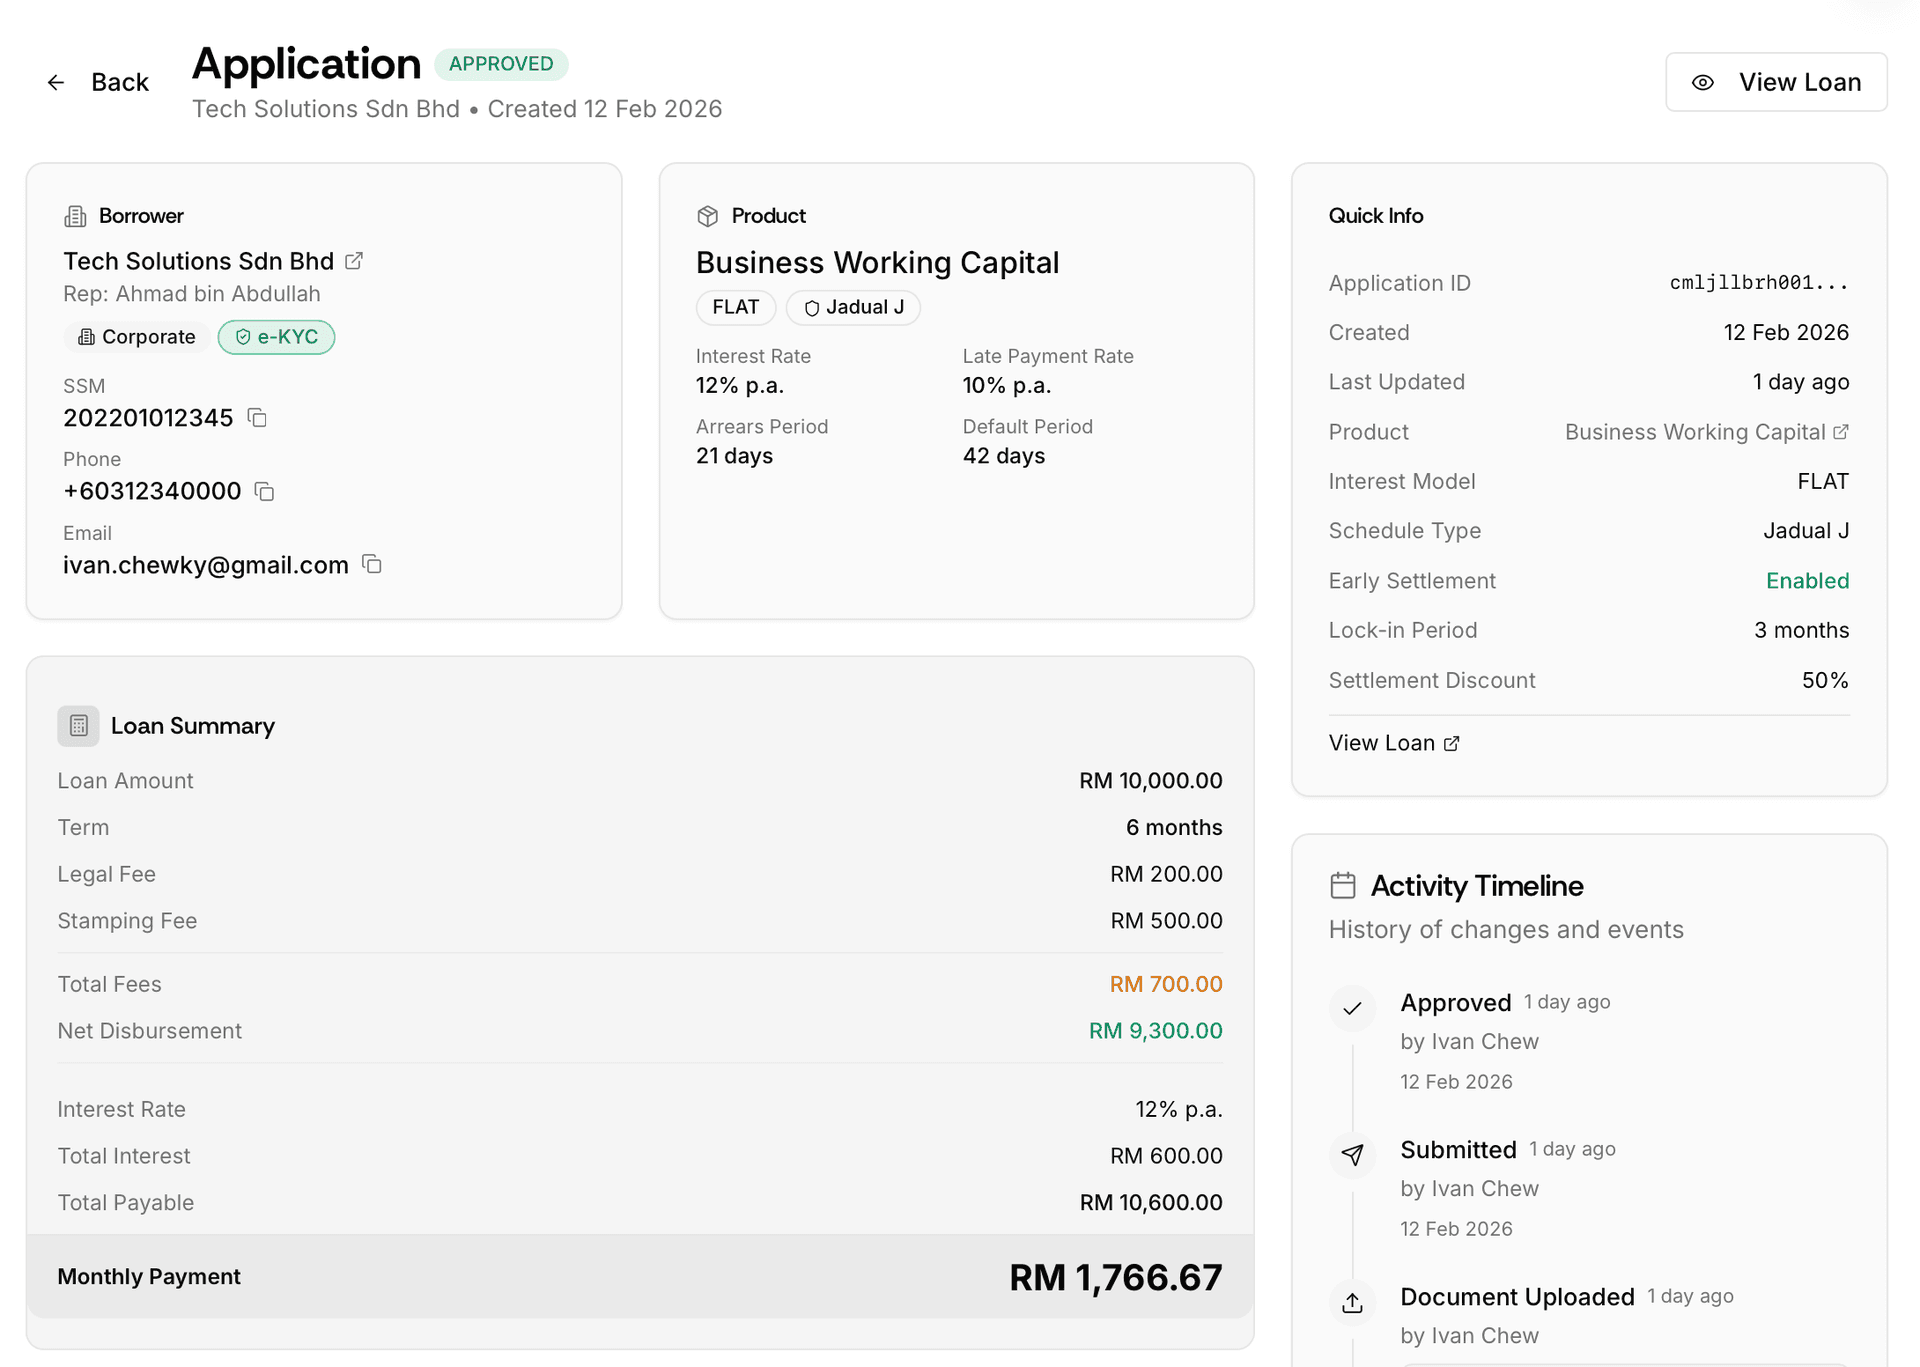Copy the SSM number 202201012345

pyautogui.click(x=257, y=418)
